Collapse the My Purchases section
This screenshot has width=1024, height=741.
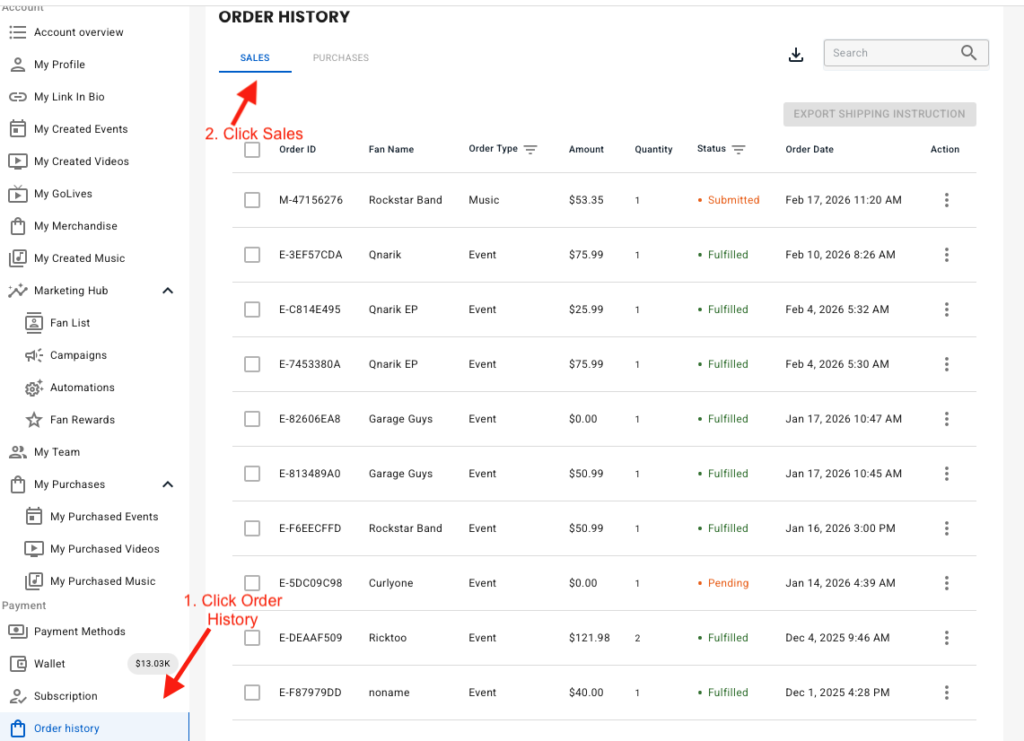(x=168, y=485)
